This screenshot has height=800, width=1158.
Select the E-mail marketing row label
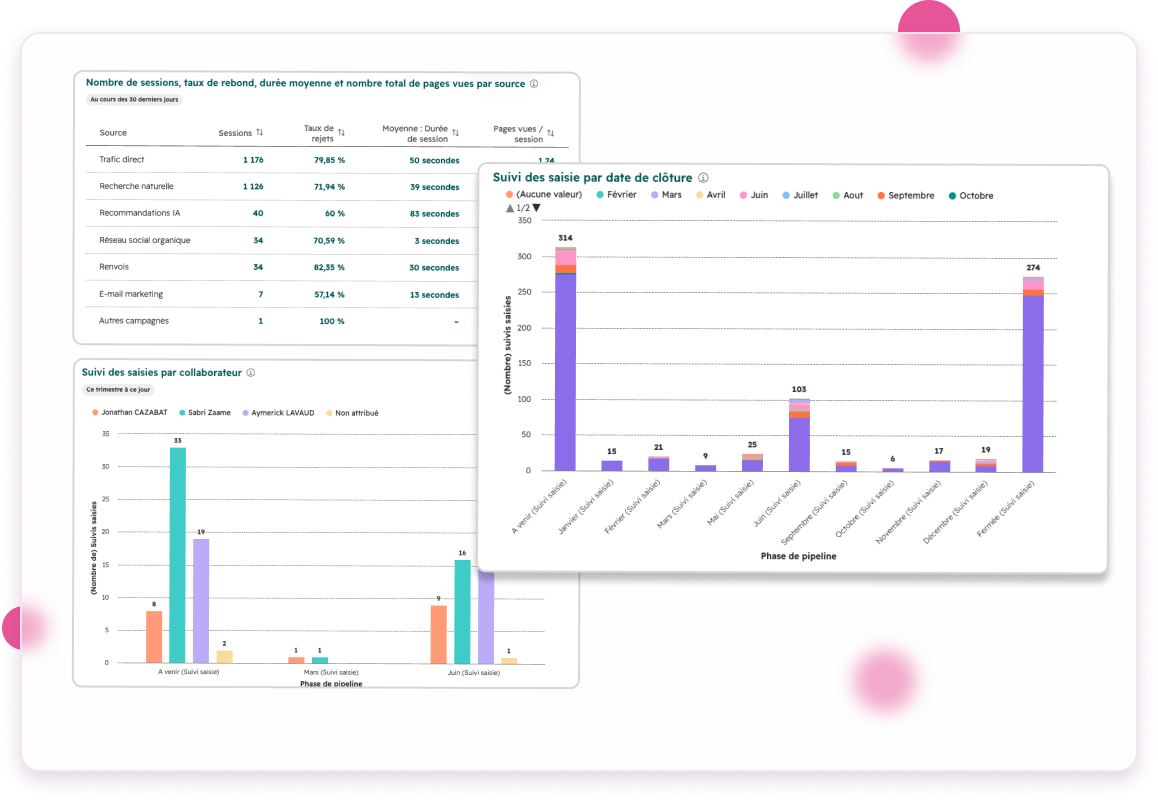pyautogui.click(x=131, y=294)
